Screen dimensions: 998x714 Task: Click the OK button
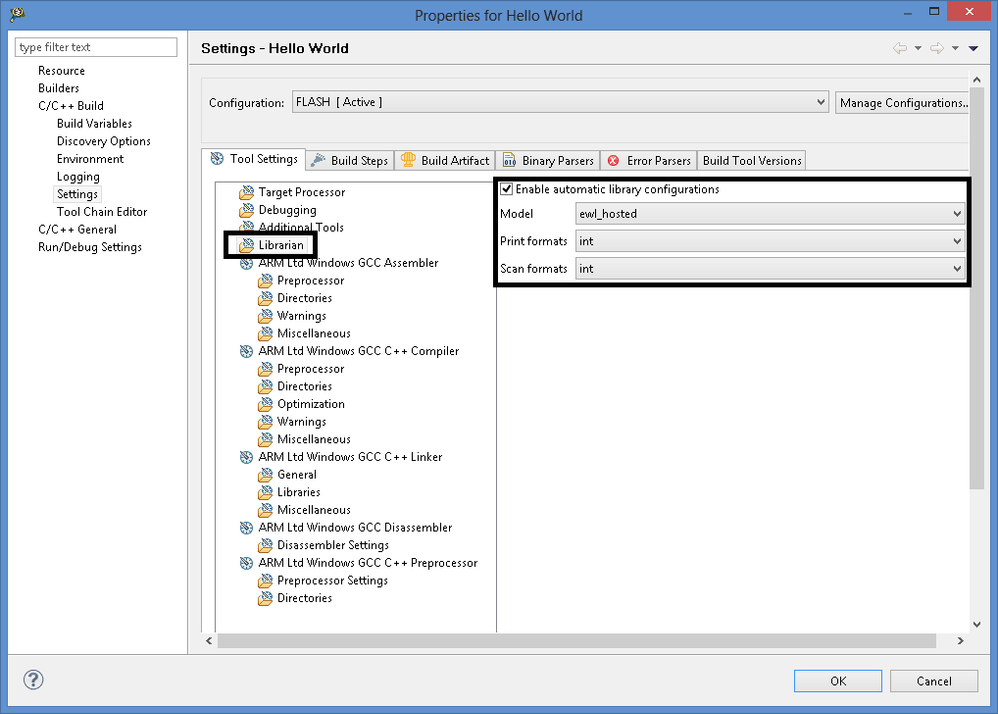pos(838,681)
